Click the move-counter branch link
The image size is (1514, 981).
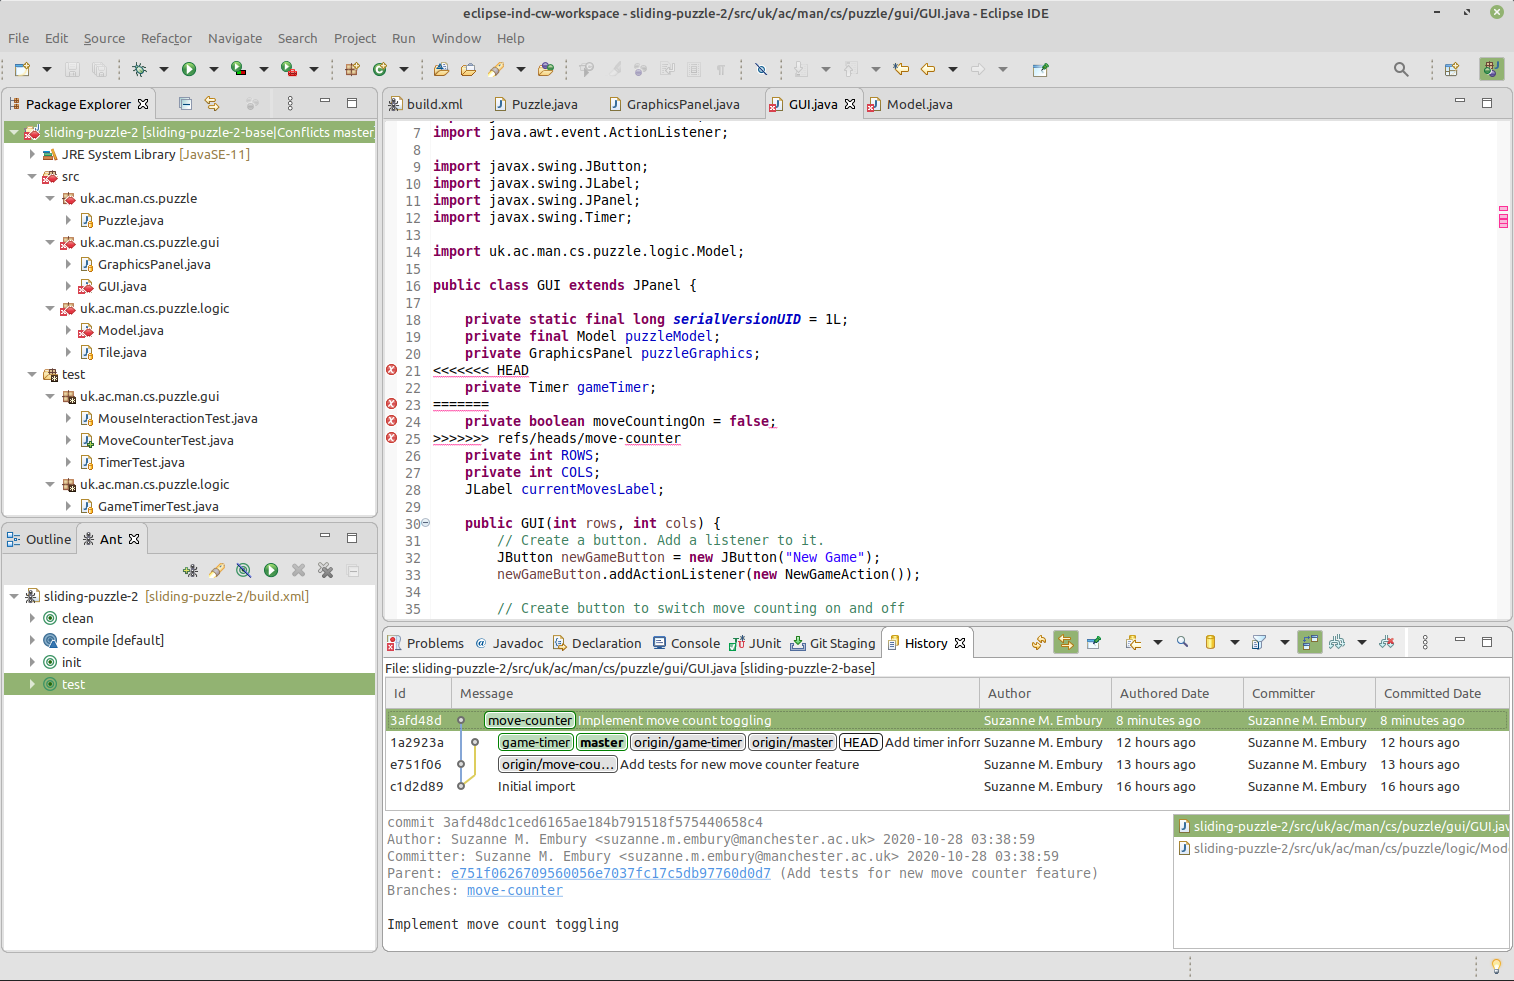tap(515, 890)
